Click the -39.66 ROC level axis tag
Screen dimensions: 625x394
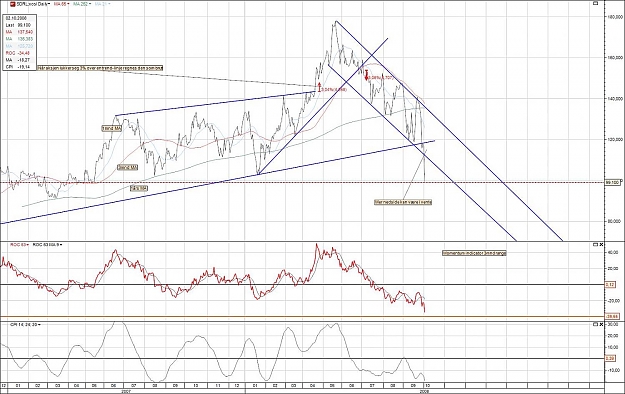pos(612,316)
